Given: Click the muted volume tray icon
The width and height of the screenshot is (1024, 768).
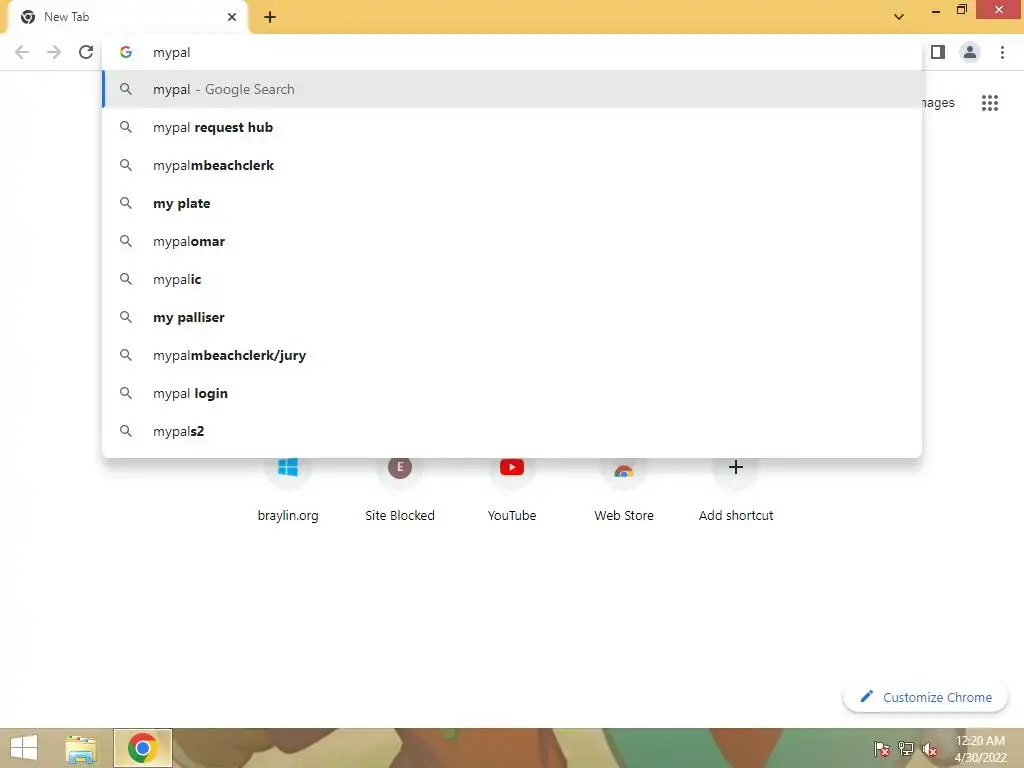Looking at the screenshot, I should pos(930,749).
